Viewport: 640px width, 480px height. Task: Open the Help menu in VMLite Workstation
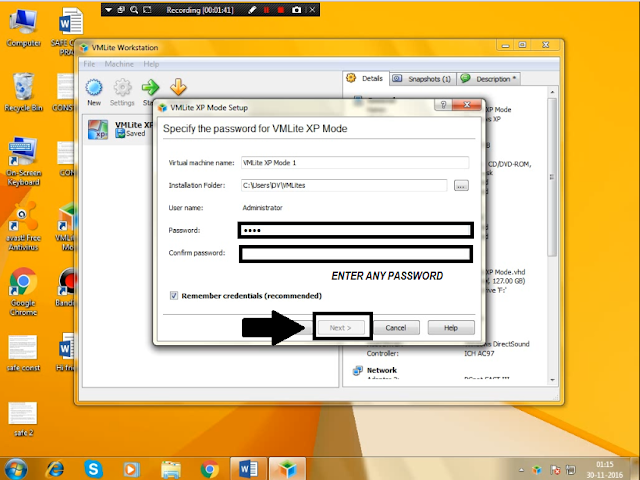pyautogui.click(x=151, y=64)
